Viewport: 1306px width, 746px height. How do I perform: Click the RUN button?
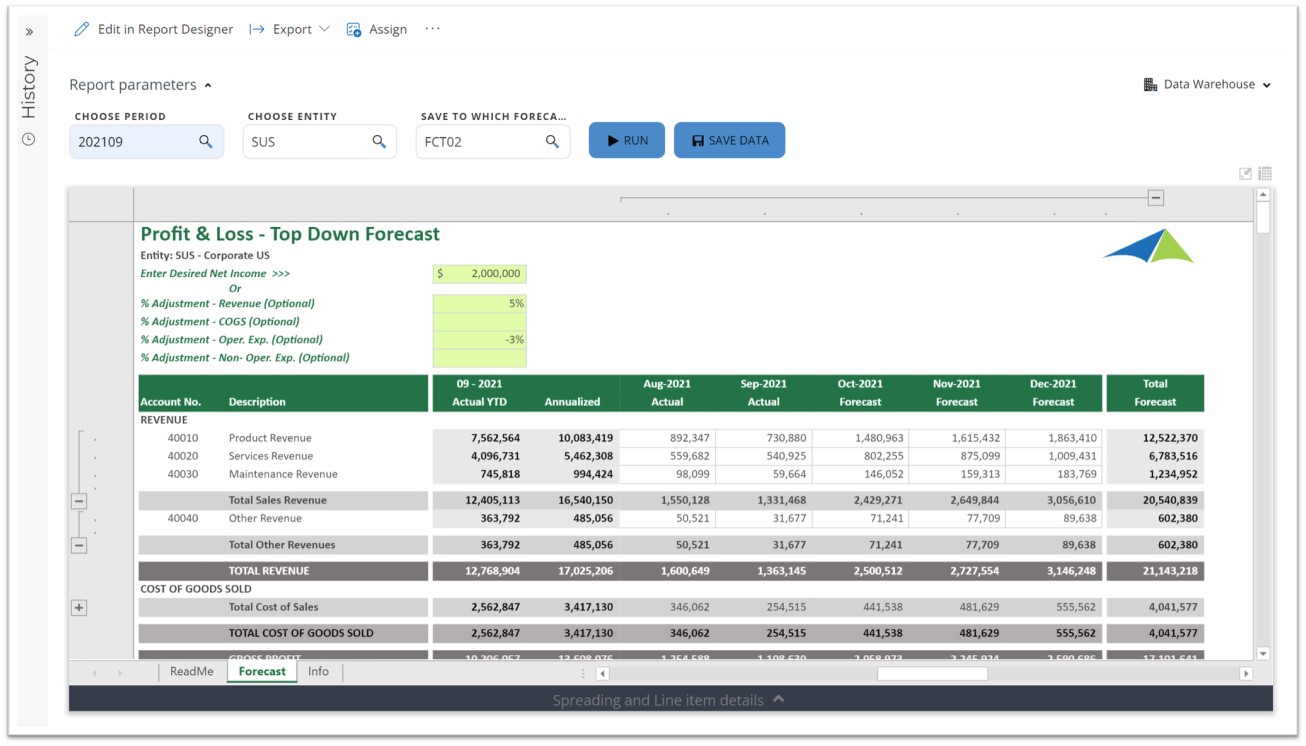[627, 141]
